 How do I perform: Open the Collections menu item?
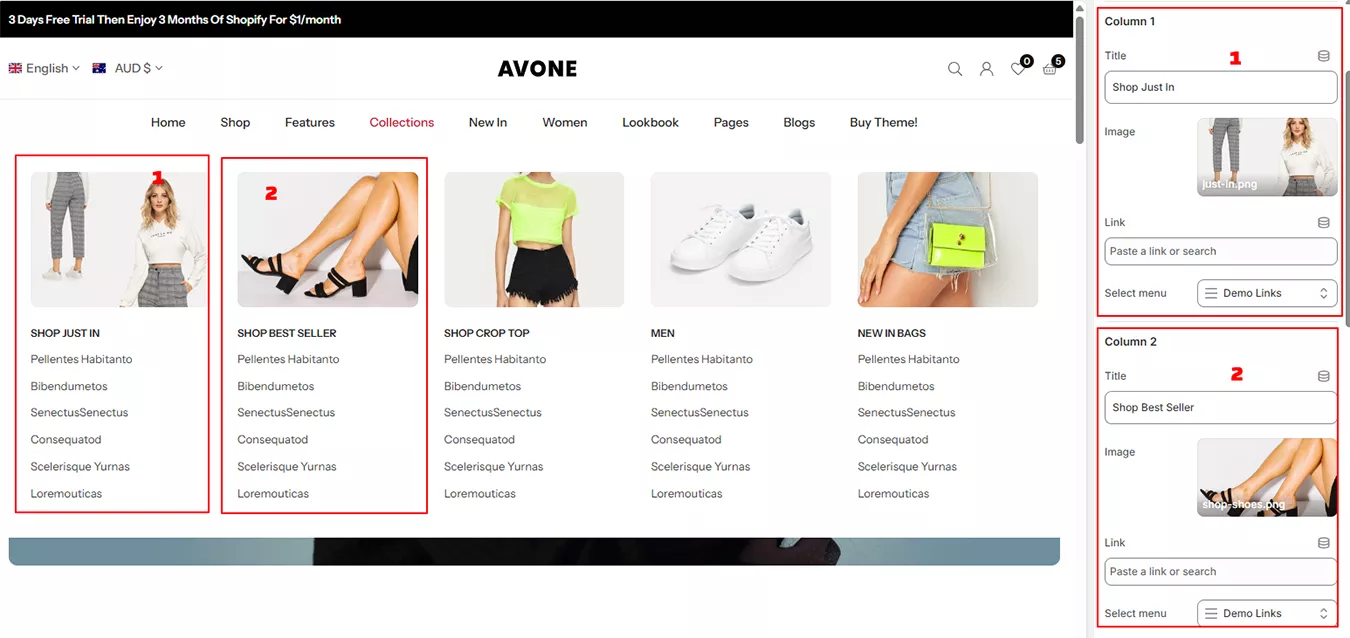(401, 122)
